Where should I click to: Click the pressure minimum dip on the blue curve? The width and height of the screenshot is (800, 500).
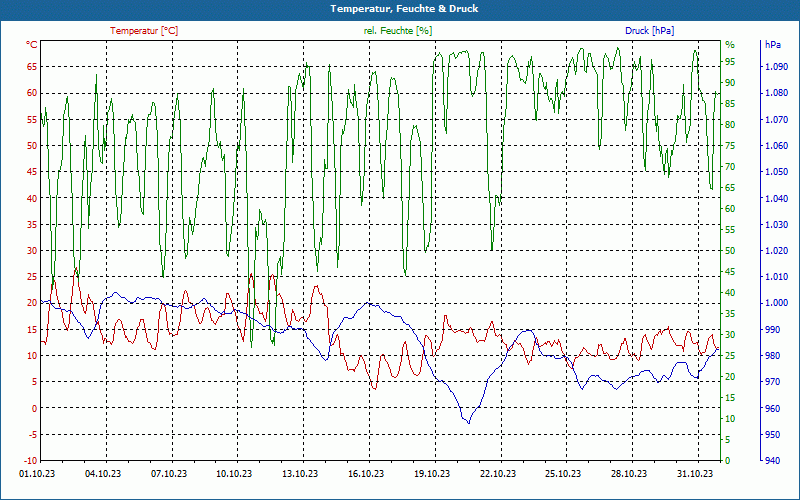[x=468, y=422]
